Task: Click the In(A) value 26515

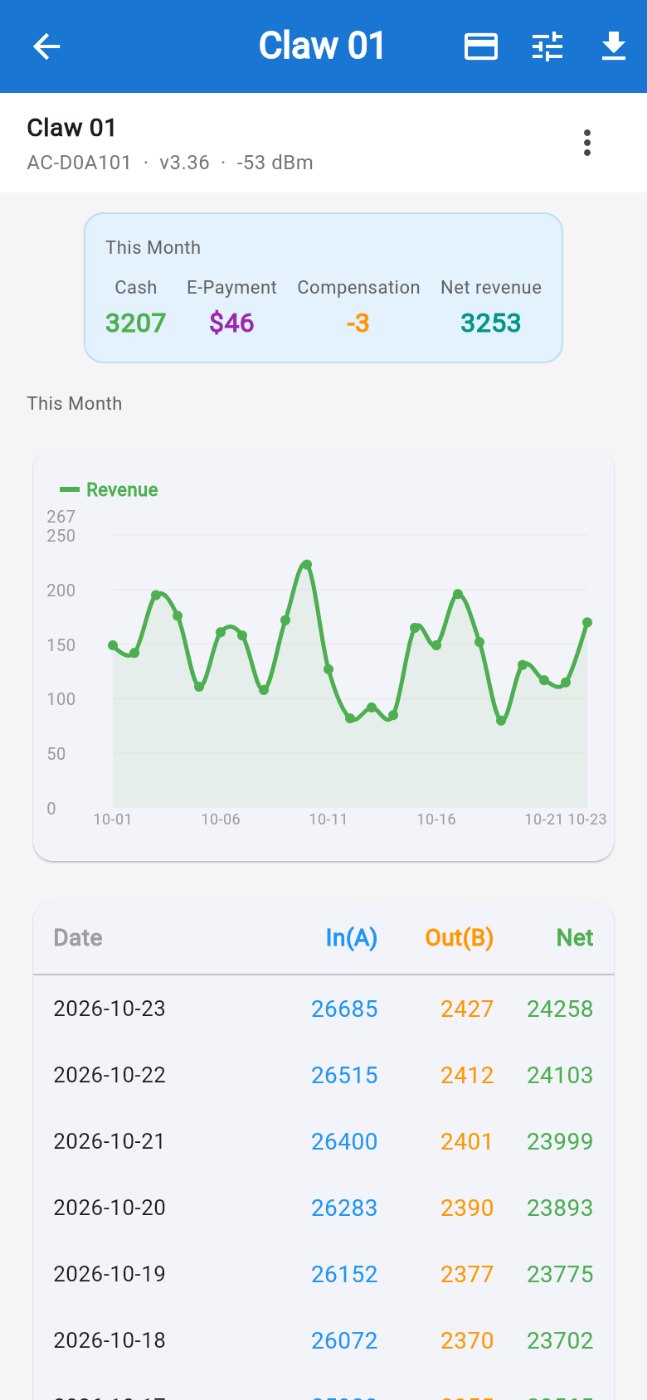Action: (x=344, y=1075)
